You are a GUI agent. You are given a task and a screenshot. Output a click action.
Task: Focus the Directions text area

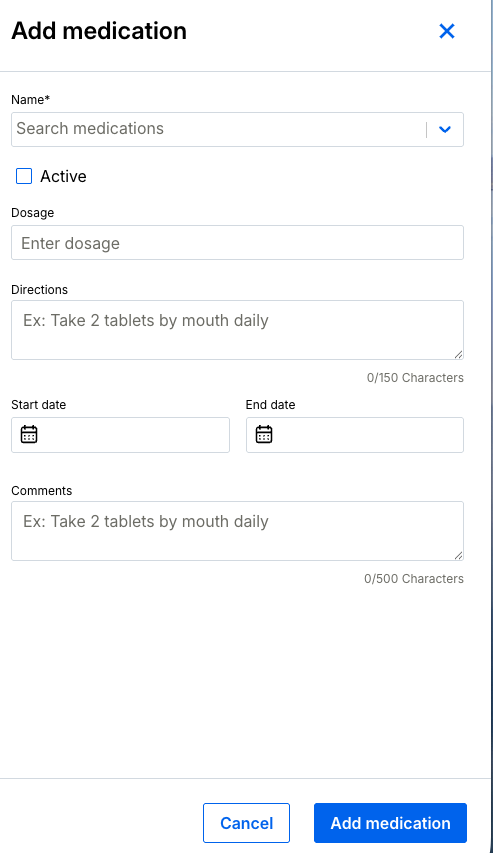[237, 330]
